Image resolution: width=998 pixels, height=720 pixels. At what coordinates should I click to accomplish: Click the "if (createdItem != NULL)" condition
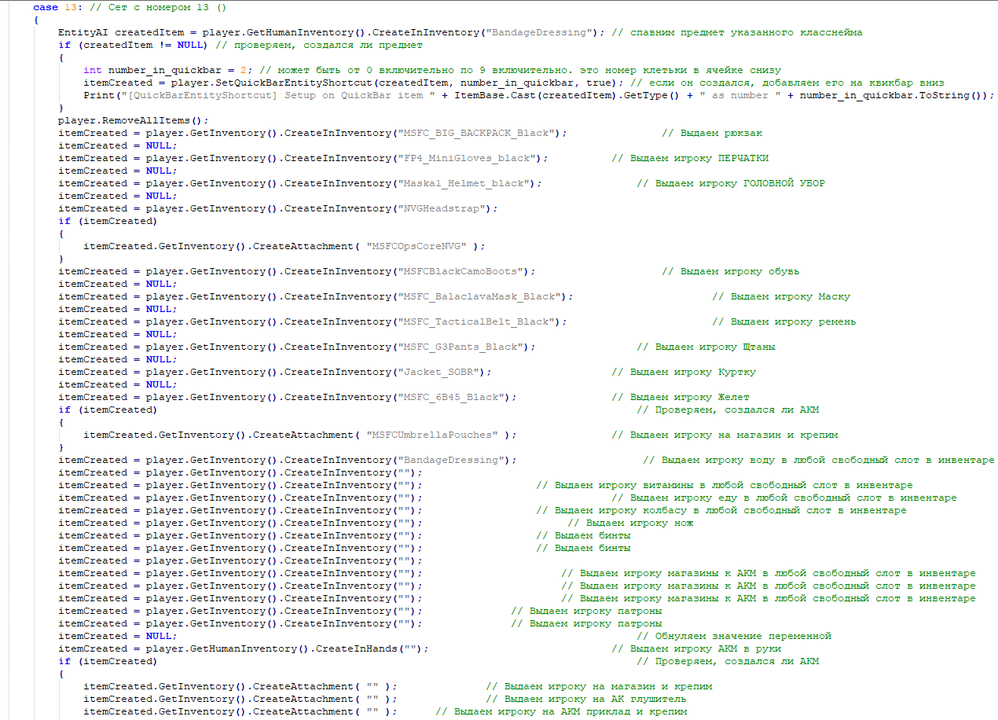[132, 45]
